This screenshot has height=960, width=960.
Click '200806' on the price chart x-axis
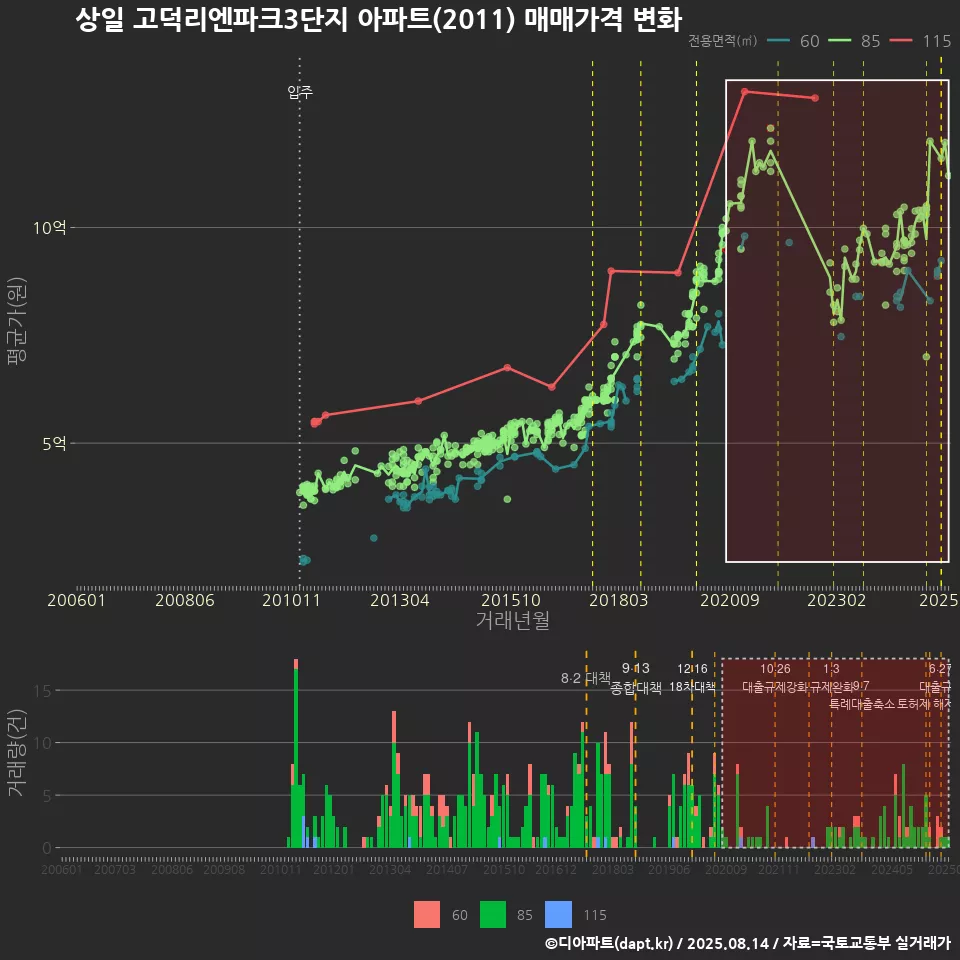[x=185, y=600]
